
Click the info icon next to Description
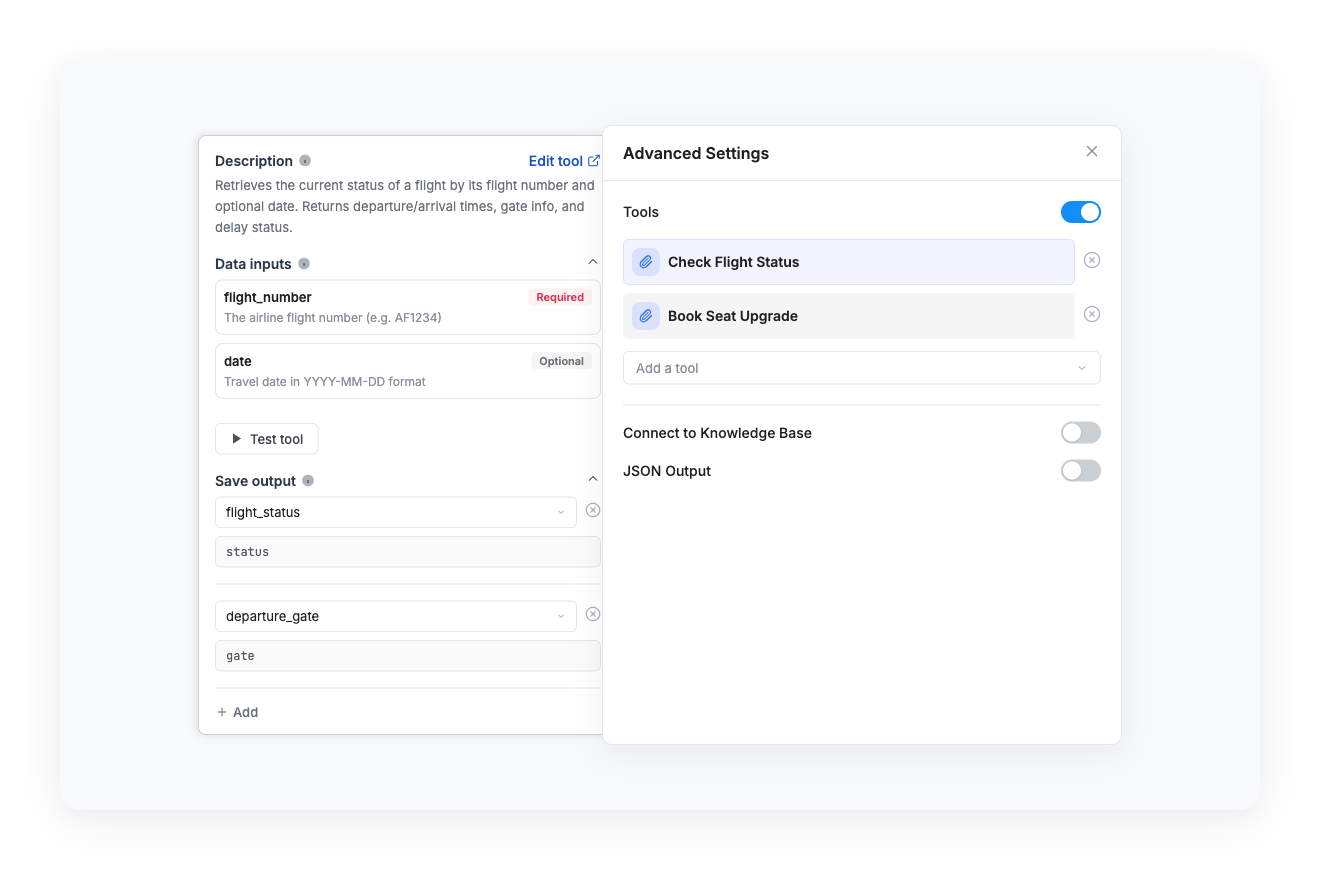point(305,160)
